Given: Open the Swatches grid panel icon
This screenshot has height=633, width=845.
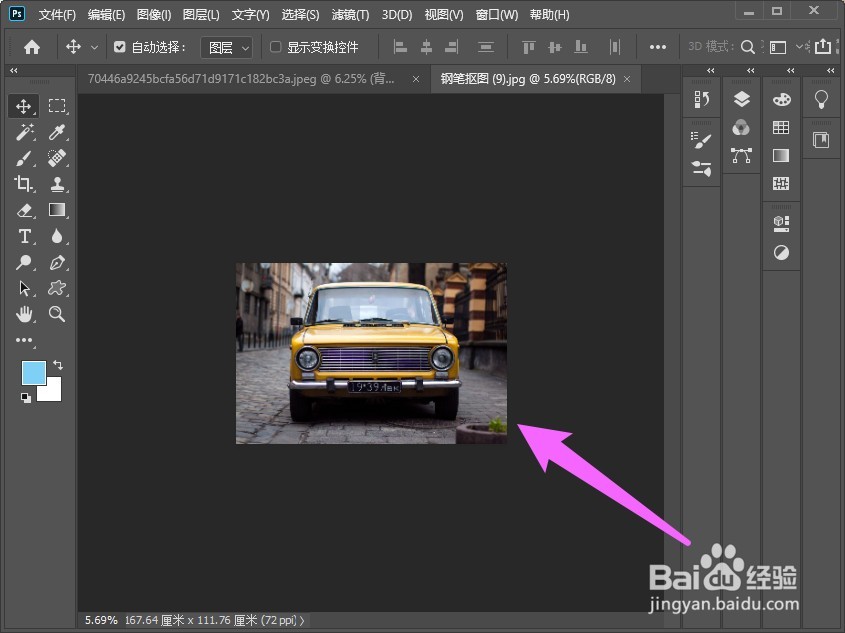Looking at the screenshot, I should coord(781,127).
